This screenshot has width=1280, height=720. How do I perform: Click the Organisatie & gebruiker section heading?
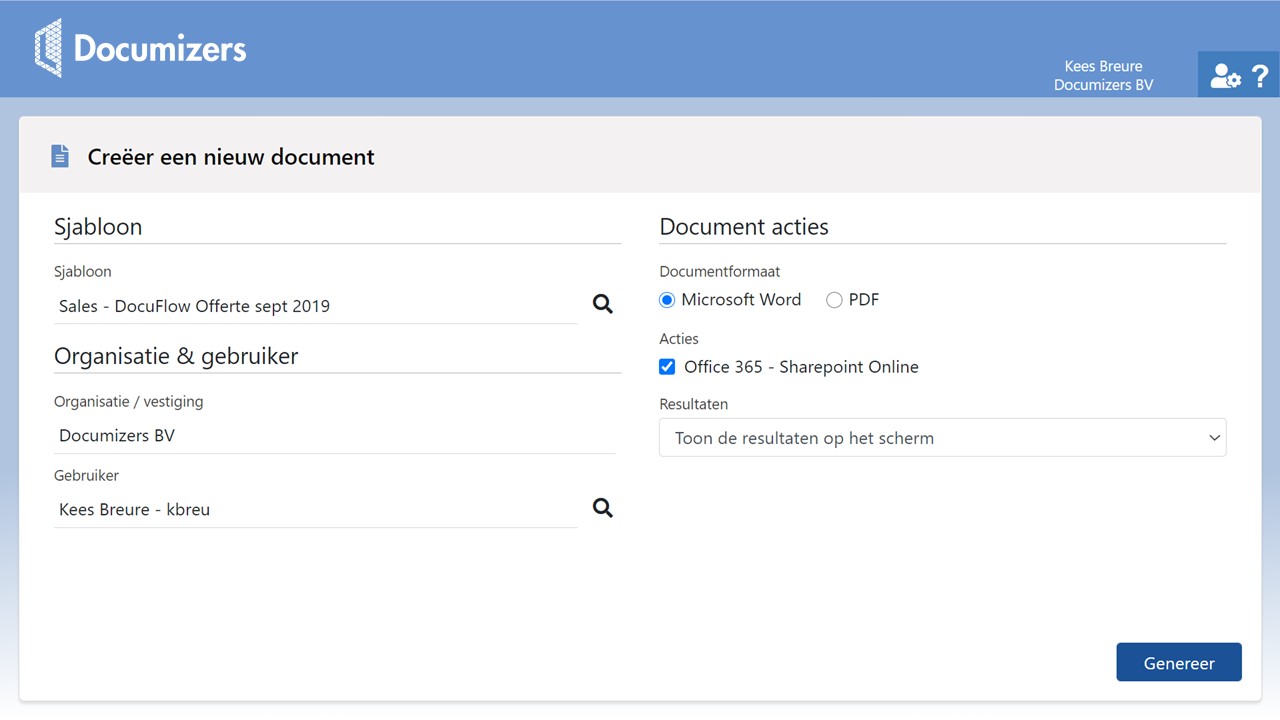click(176, 357)
